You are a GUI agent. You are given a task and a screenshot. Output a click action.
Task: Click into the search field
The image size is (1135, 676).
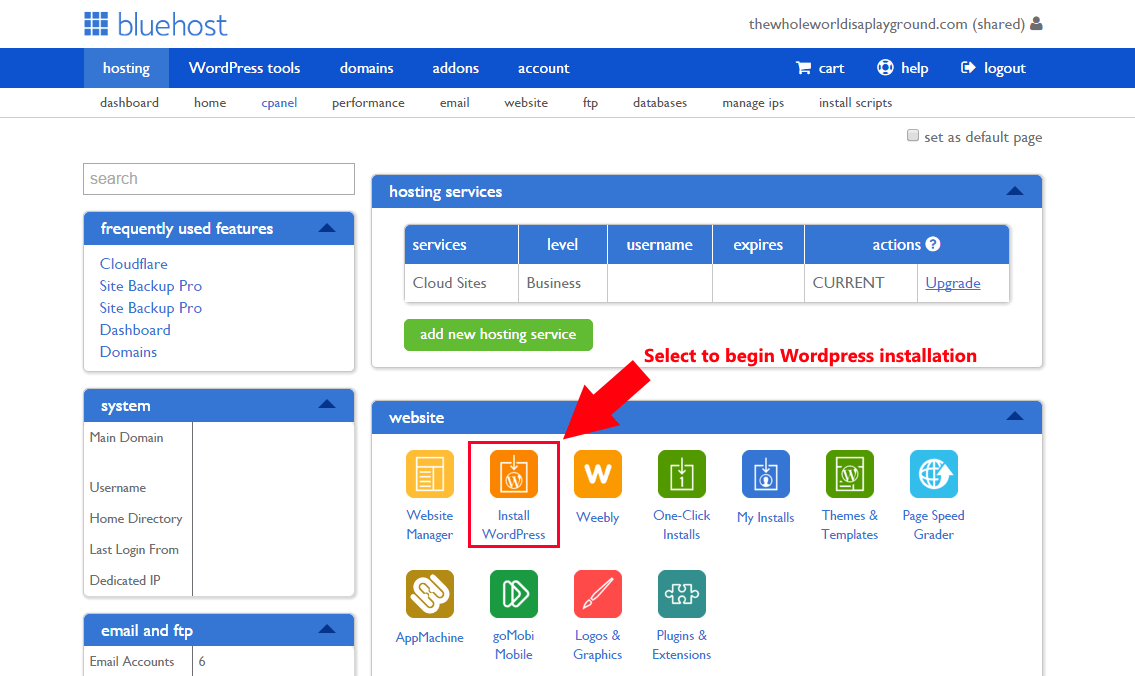[x=219, y=179]
